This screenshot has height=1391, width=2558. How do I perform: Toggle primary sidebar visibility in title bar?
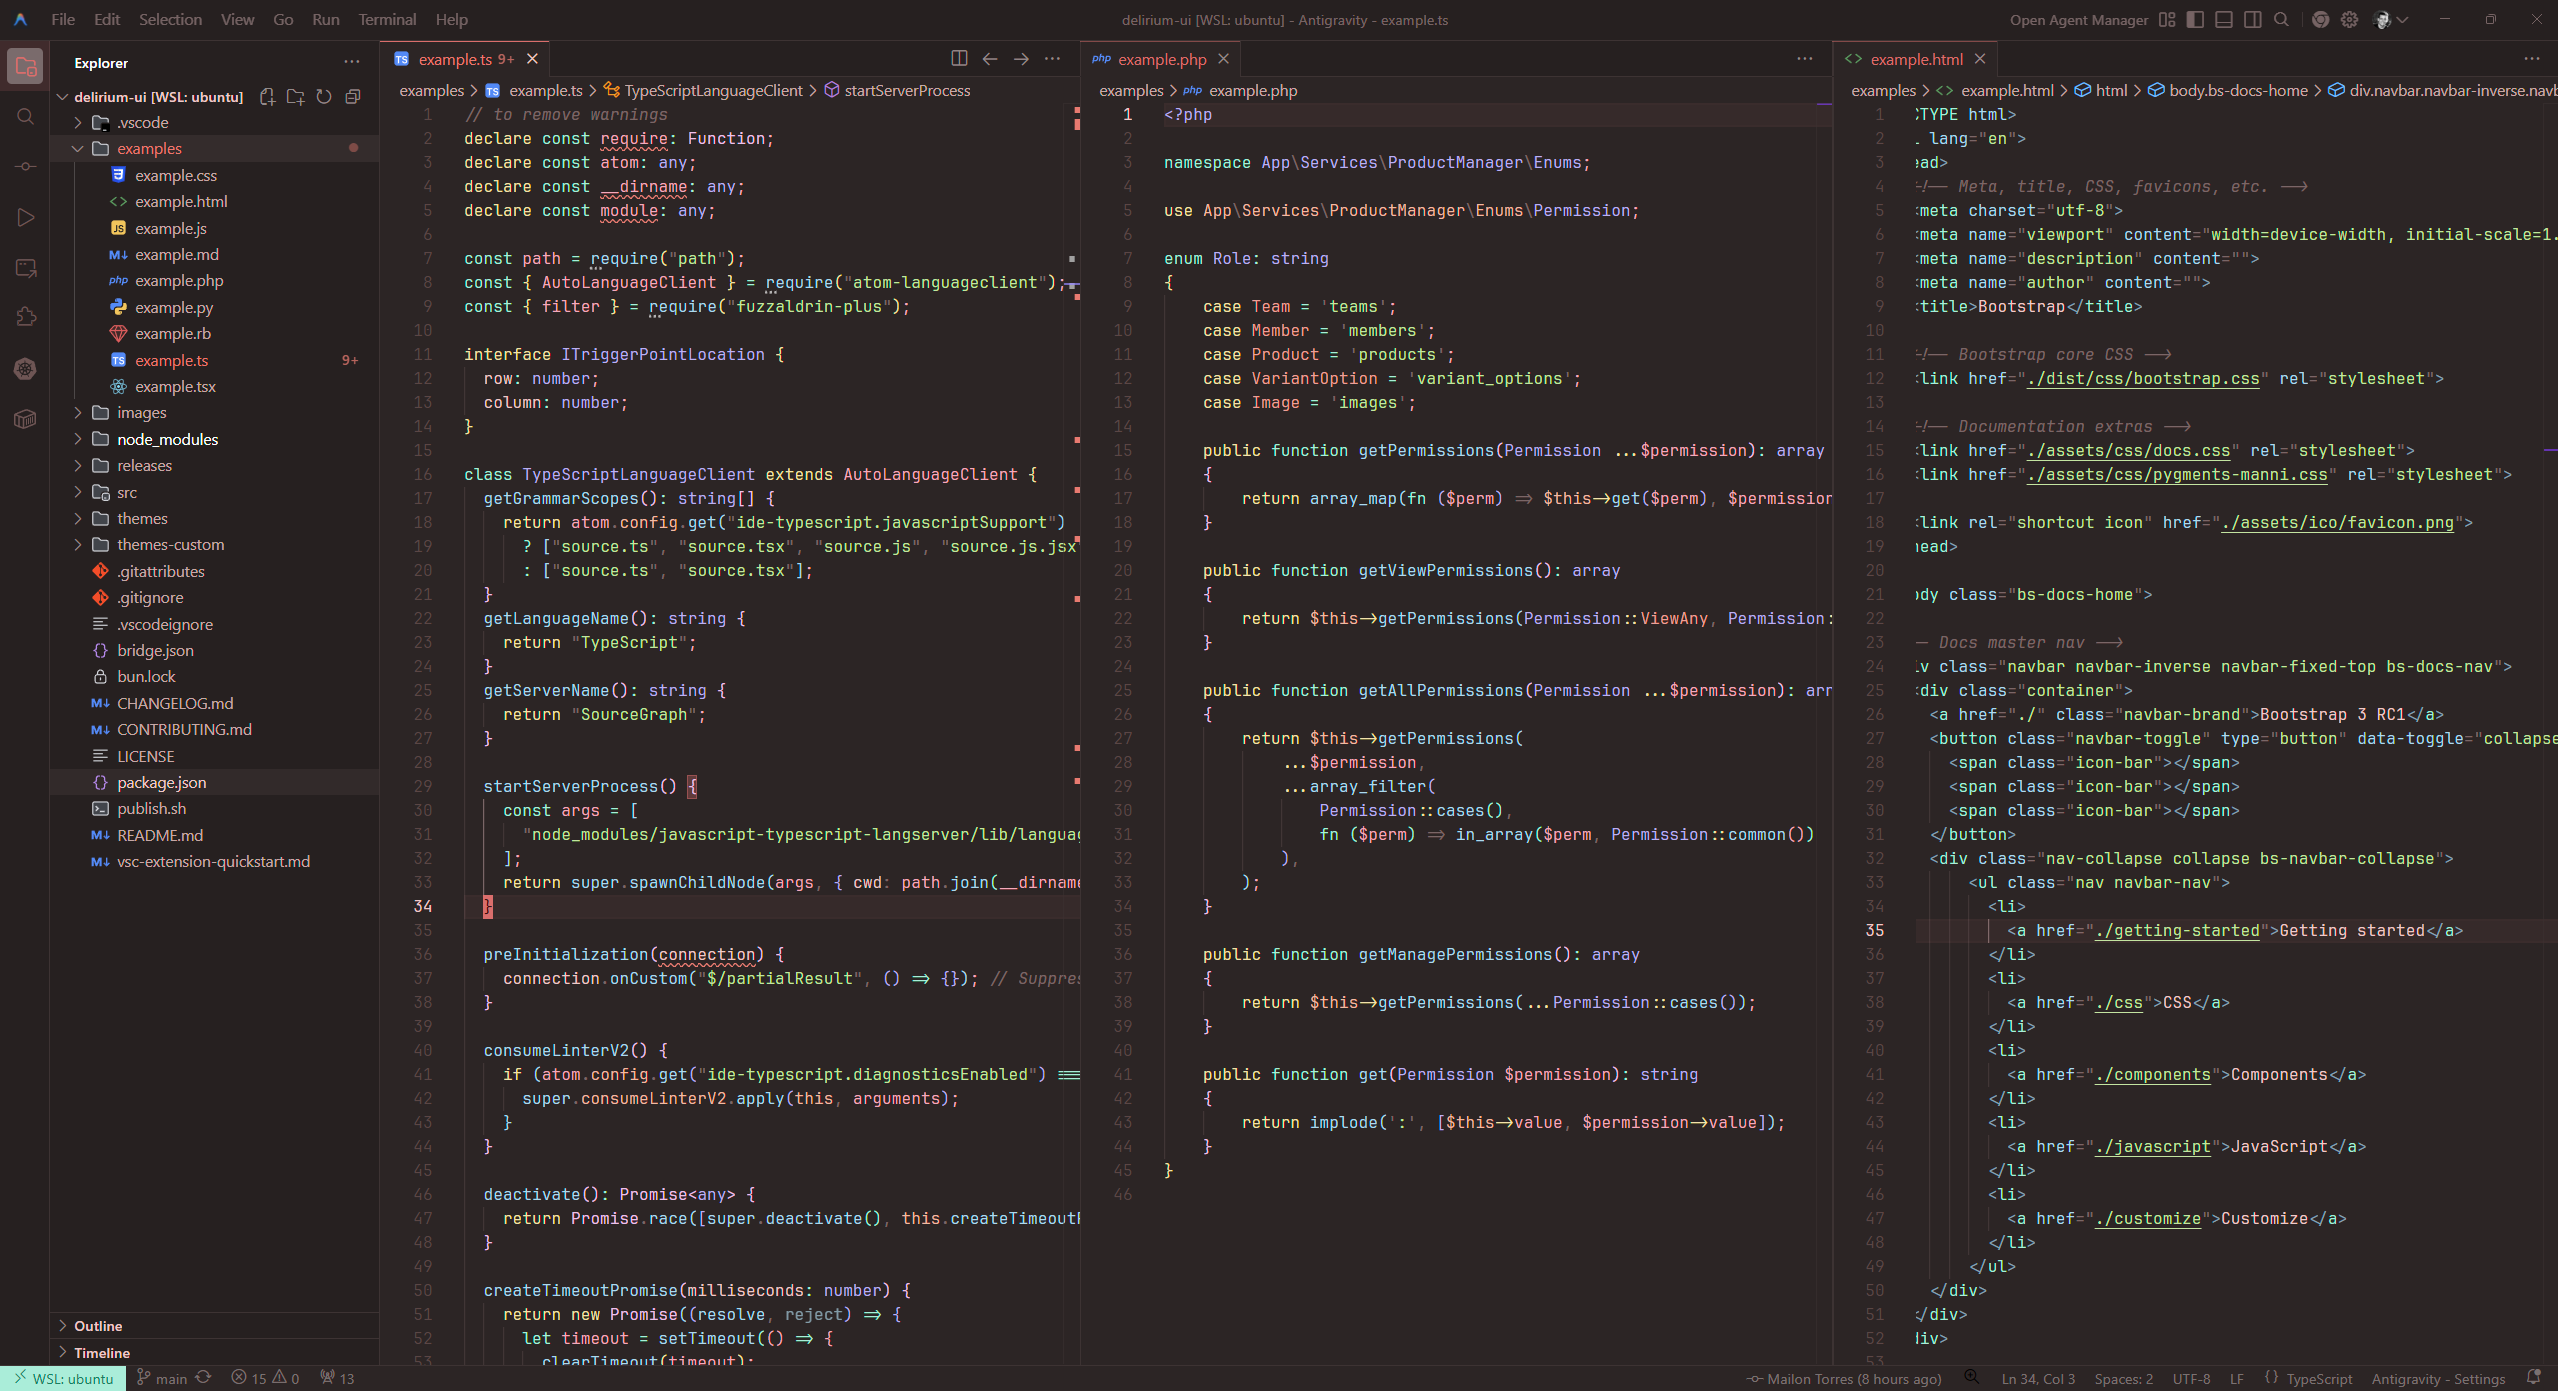point(2195,20)
